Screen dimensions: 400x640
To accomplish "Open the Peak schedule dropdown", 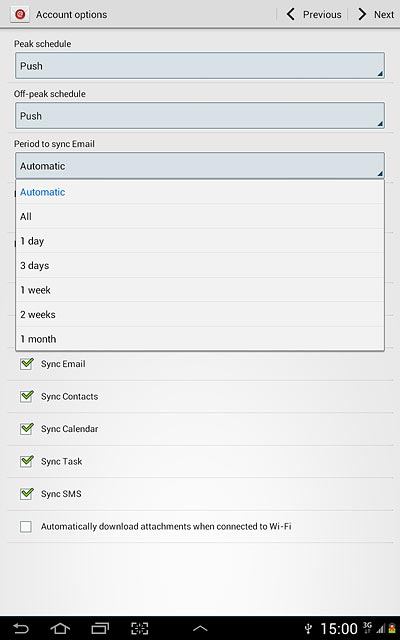I will coord(200,65).
